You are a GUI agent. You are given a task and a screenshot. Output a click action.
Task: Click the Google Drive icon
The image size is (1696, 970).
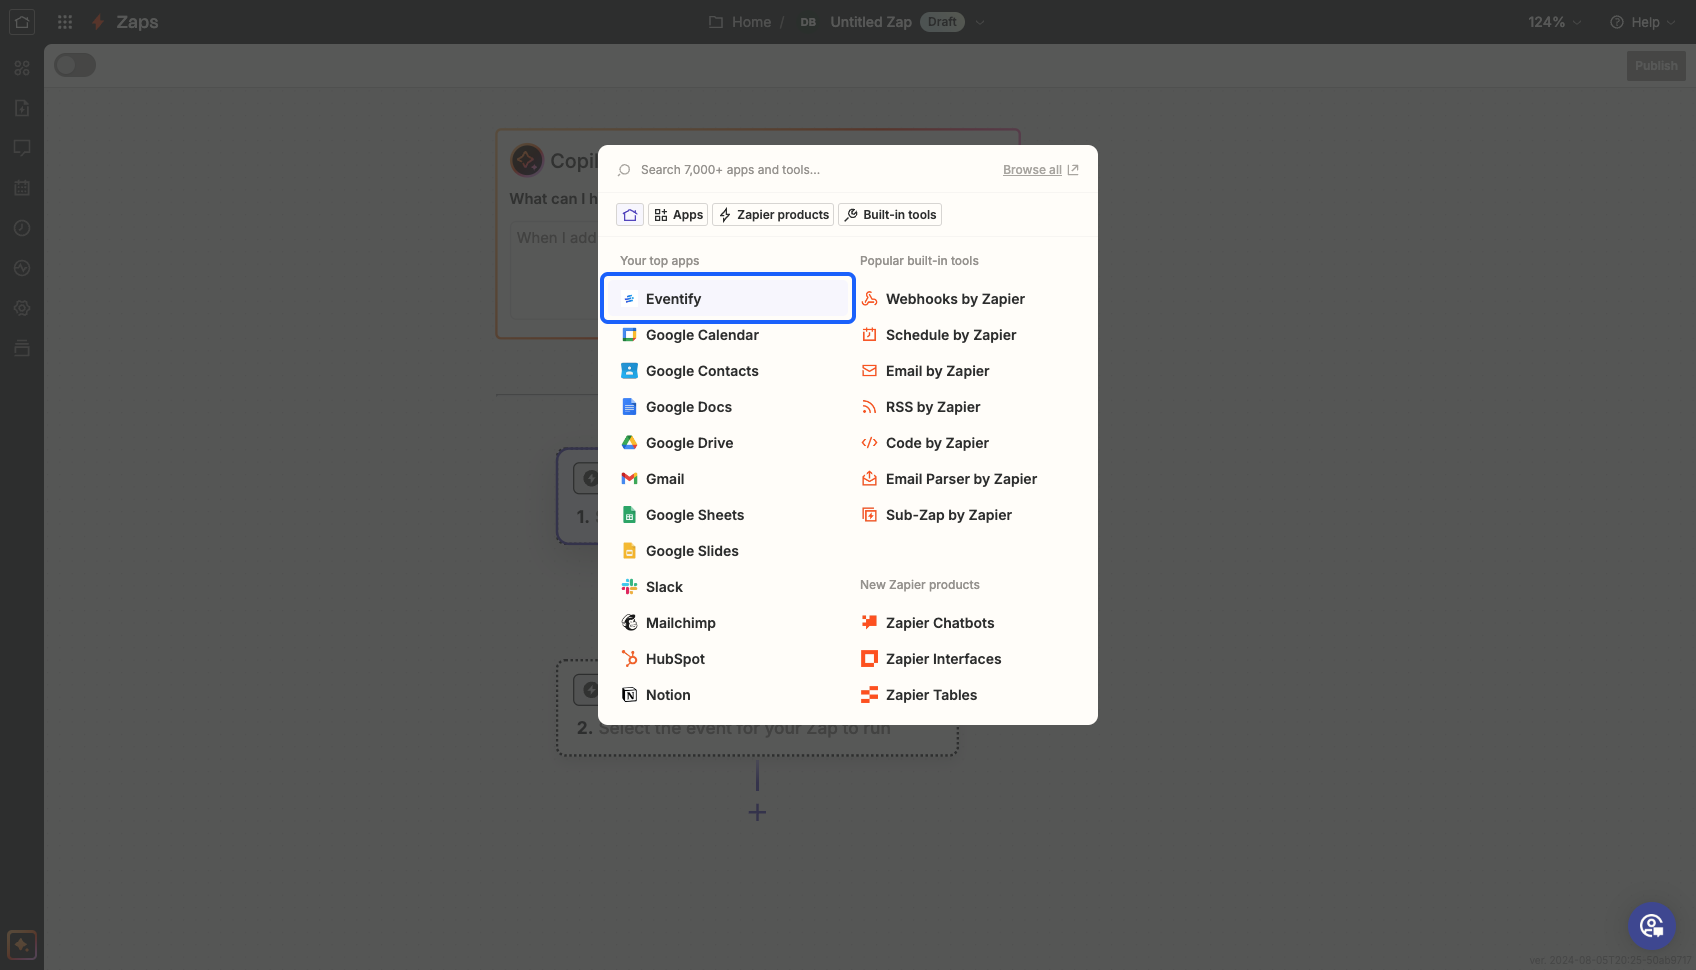point(629,443)
